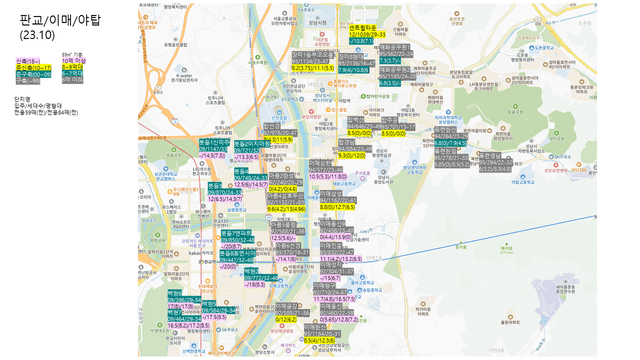The width and height of the screenshot is (640, 360).
Task: Click the pink 신축(18~) legend swatch
Action: pos(28,61)
